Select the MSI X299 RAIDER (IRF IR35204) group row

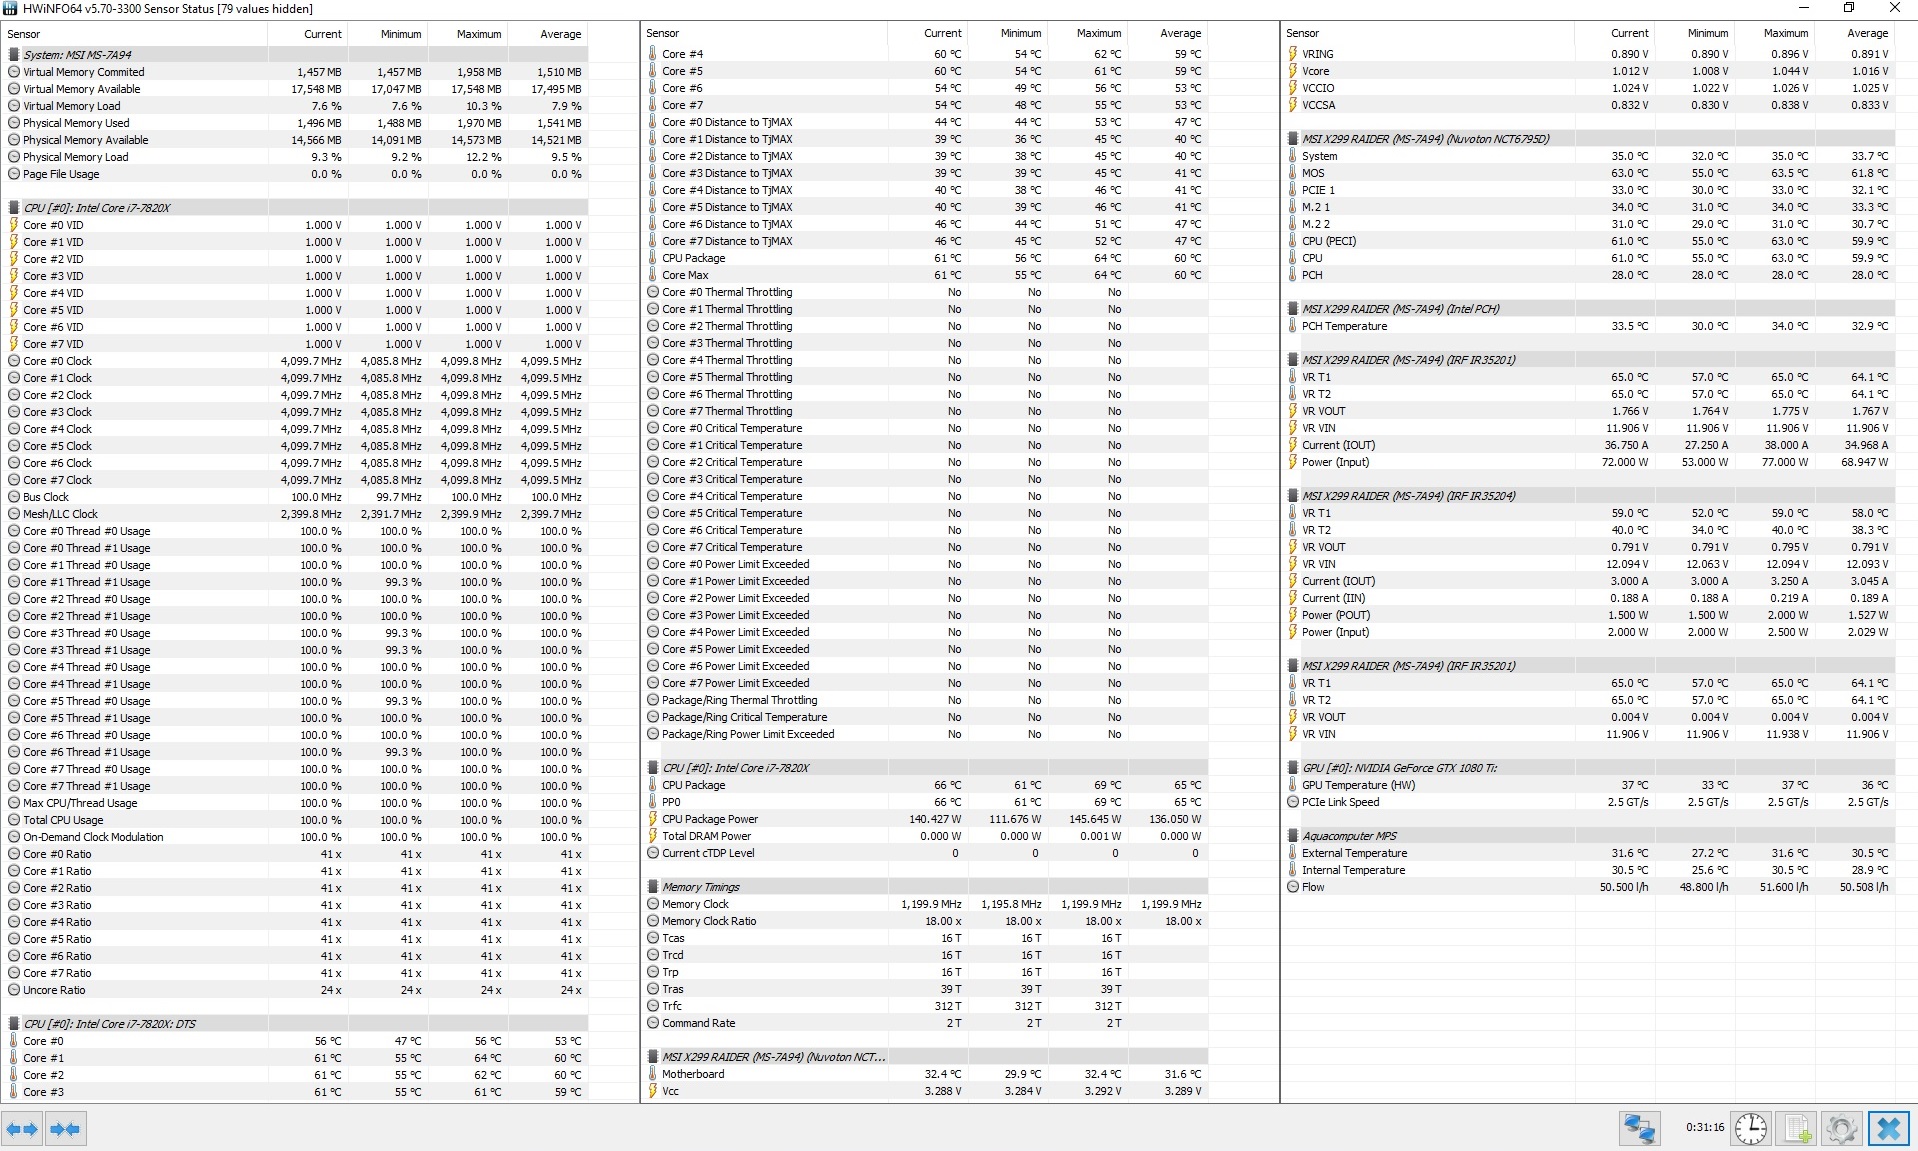(x=1590, y=496)
